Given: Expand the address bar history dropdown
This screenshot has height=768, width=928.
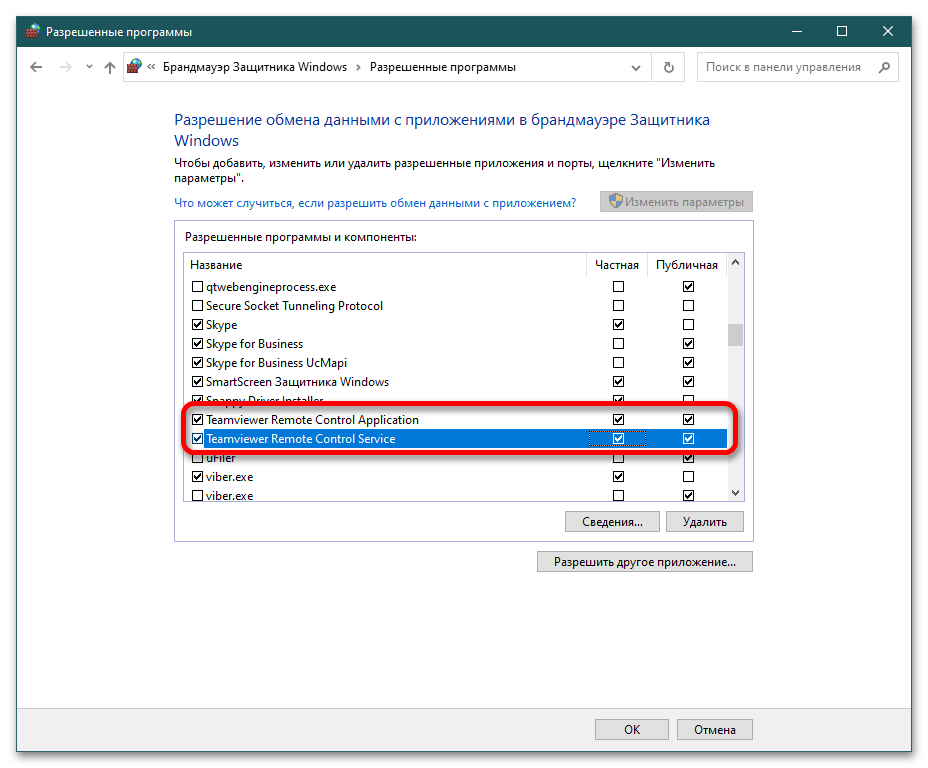Looking at the screenshot, I should 636,68.
